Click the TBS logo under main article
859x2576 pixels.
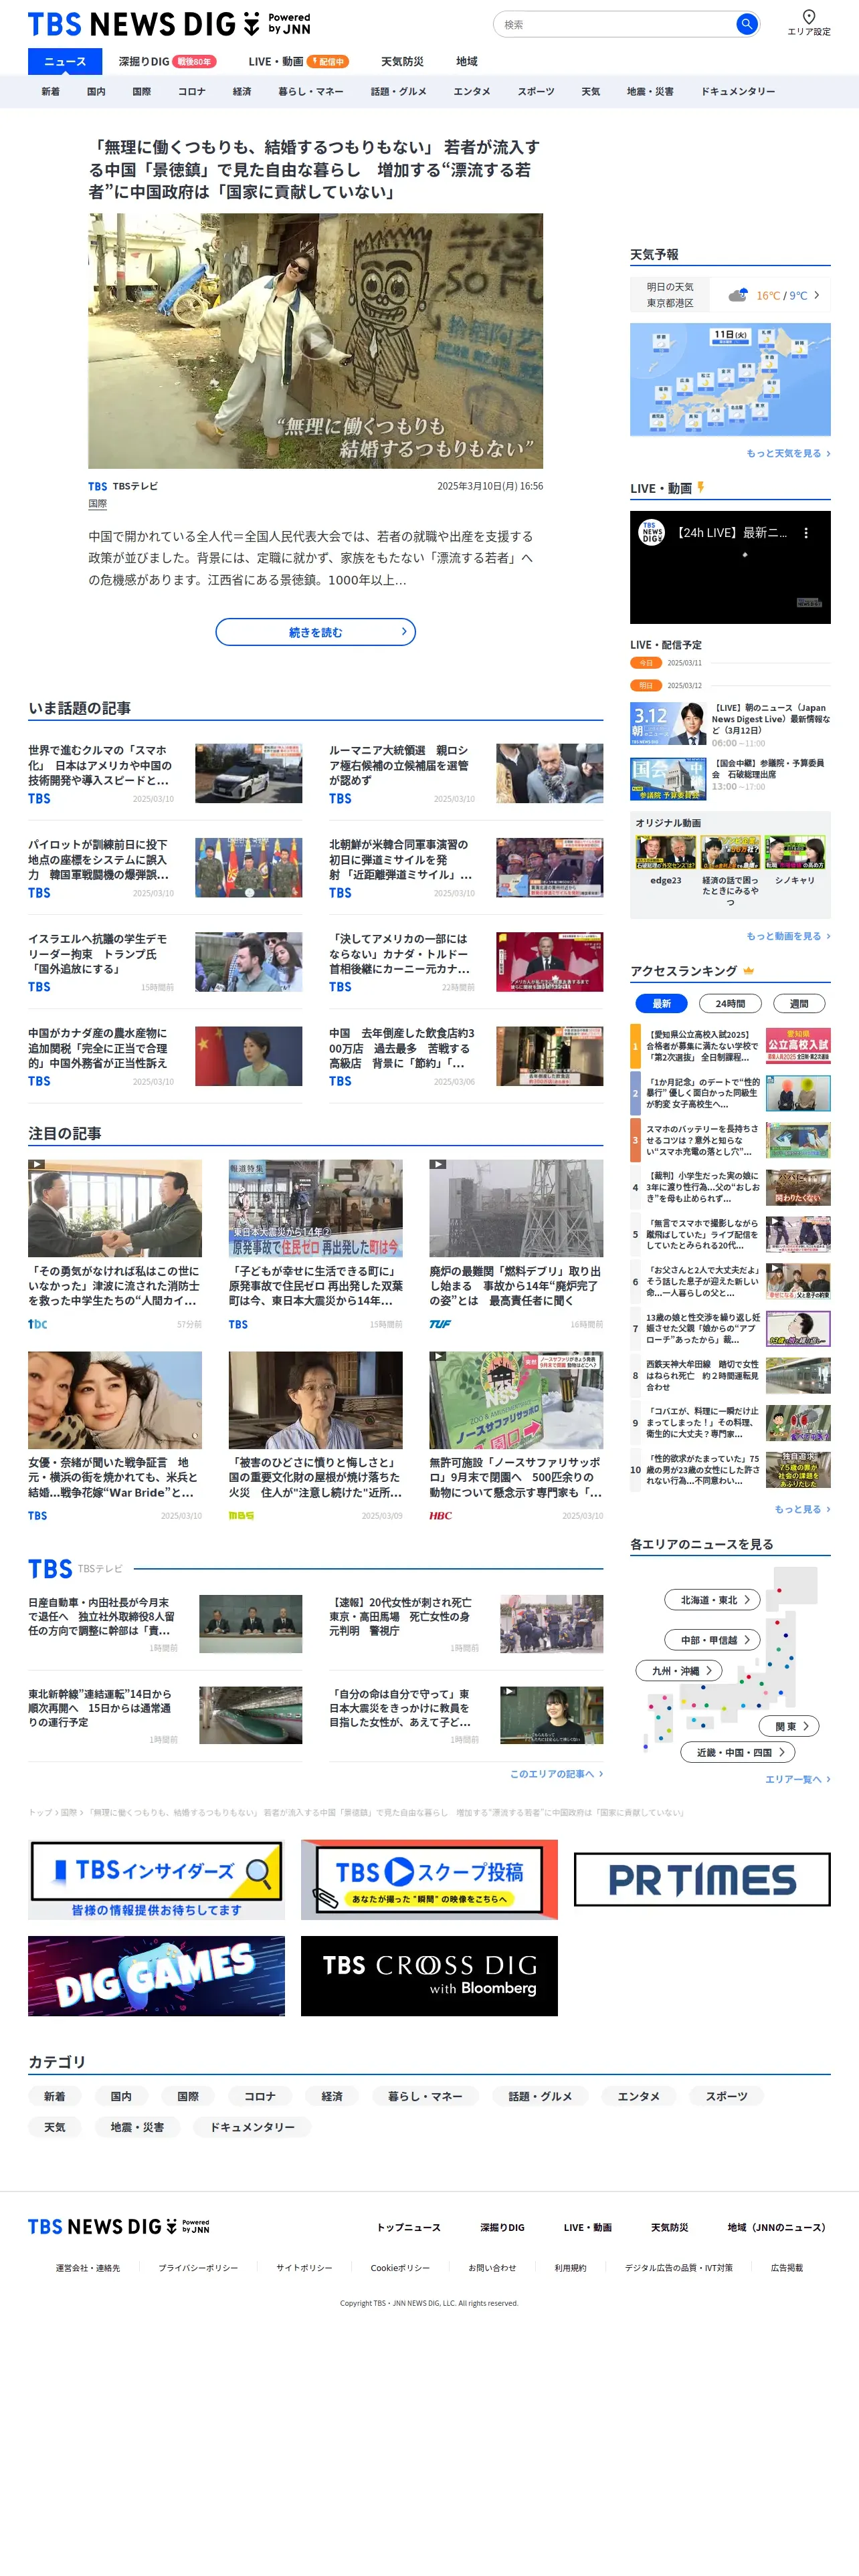[x=97, y=486]
